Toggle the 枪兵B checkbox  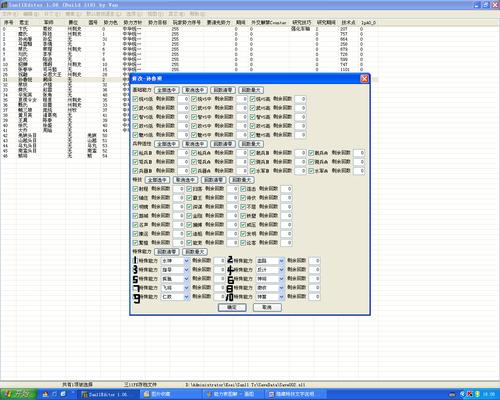tap(135, 153)
